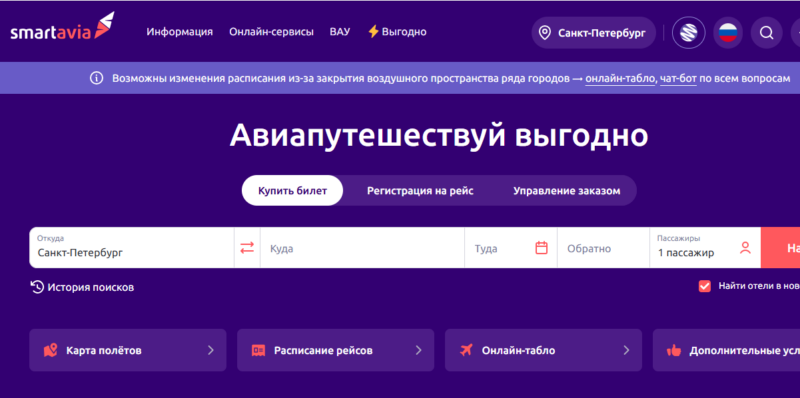Viewport: 800px width, 398px height.
Task: Toggle the Найти отели checkbox
Action: pyautogui.click(x=705, y=286)
